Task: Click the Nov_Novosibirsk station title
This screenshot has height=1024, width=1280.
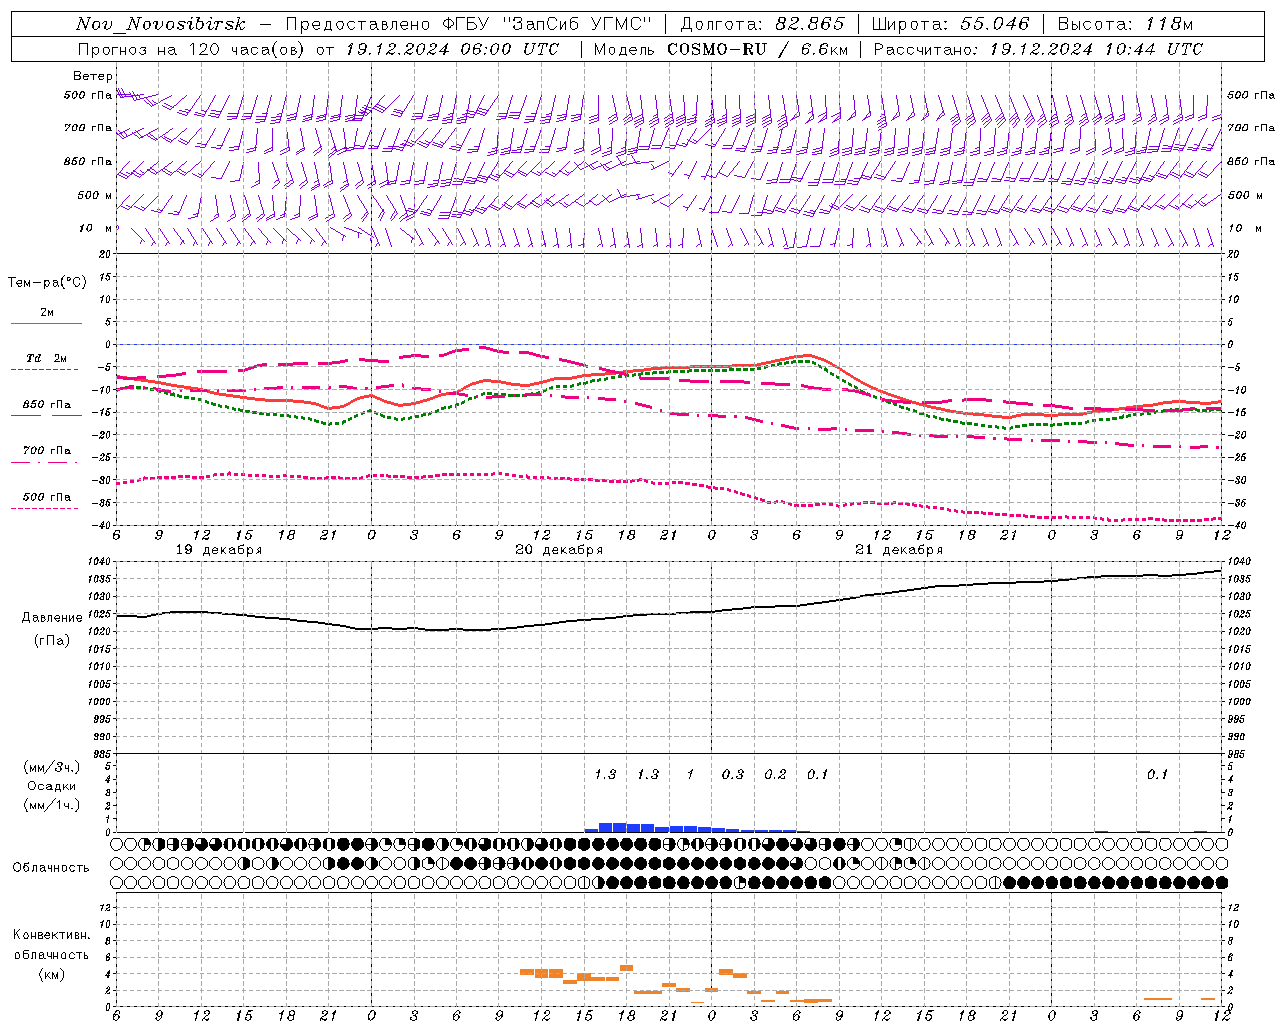Action: click(161, 24)
